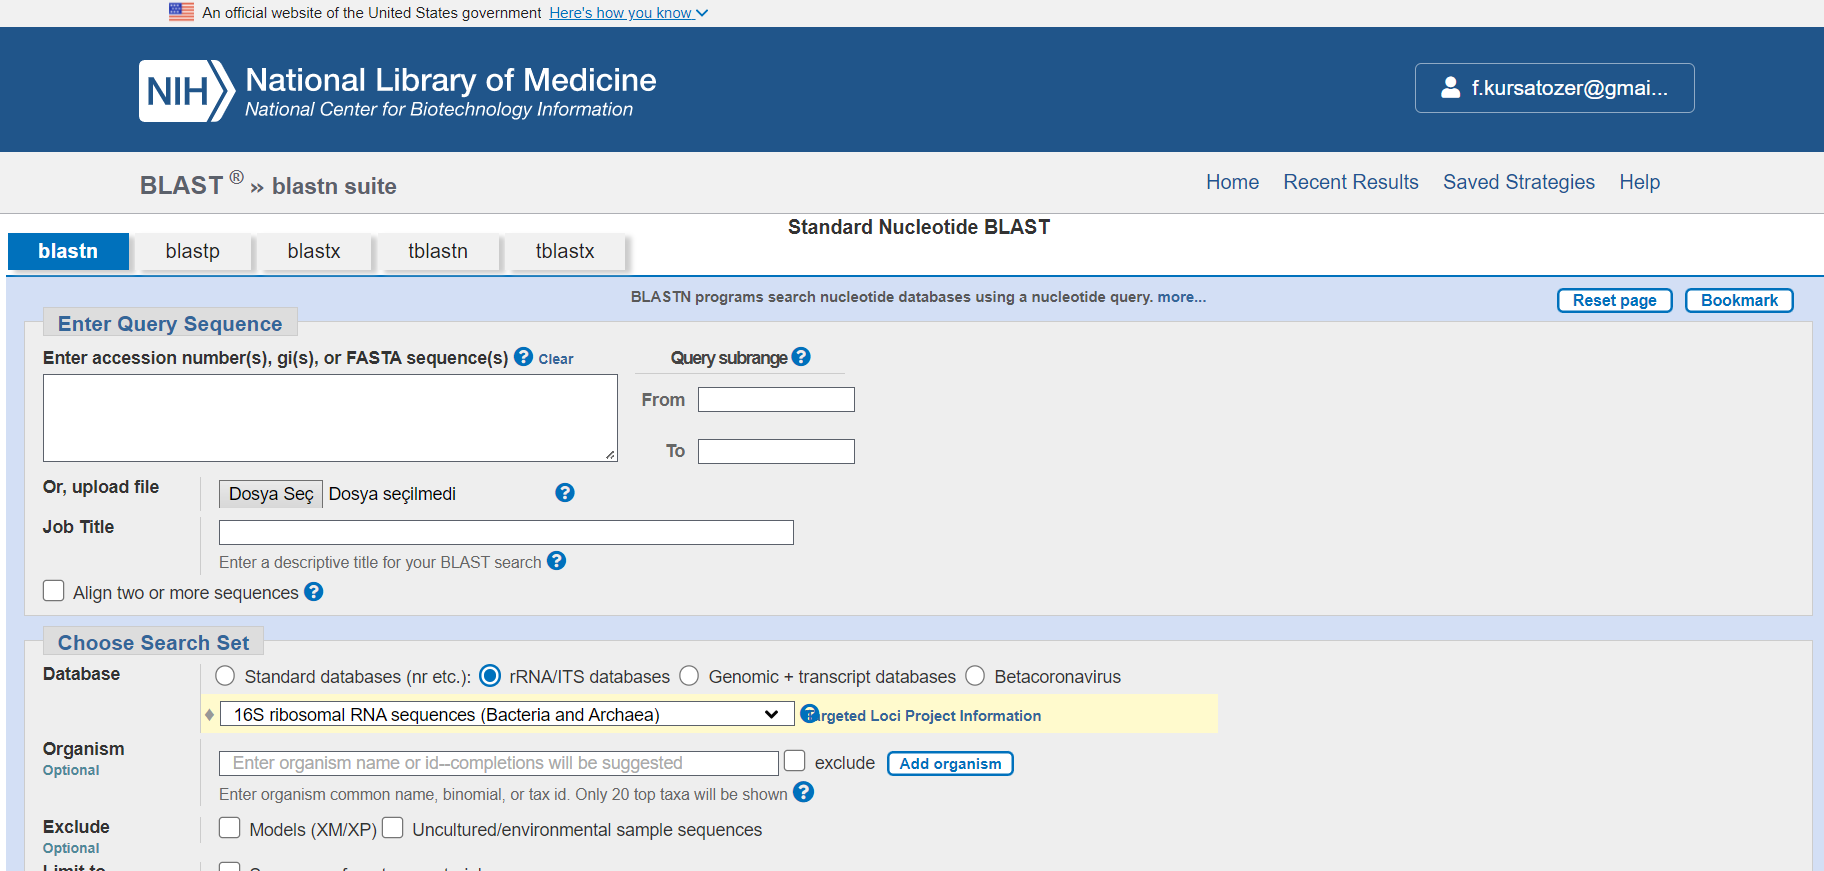Click the US flag icon
The image size is (1824, 871).
click(181, 12)
